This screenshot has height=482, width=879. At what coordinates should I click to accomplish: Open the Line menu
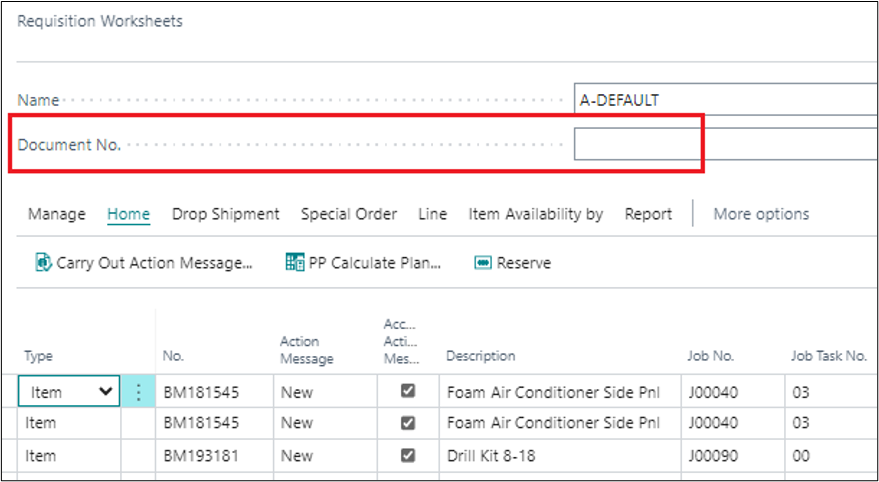[x=432, y=214]
